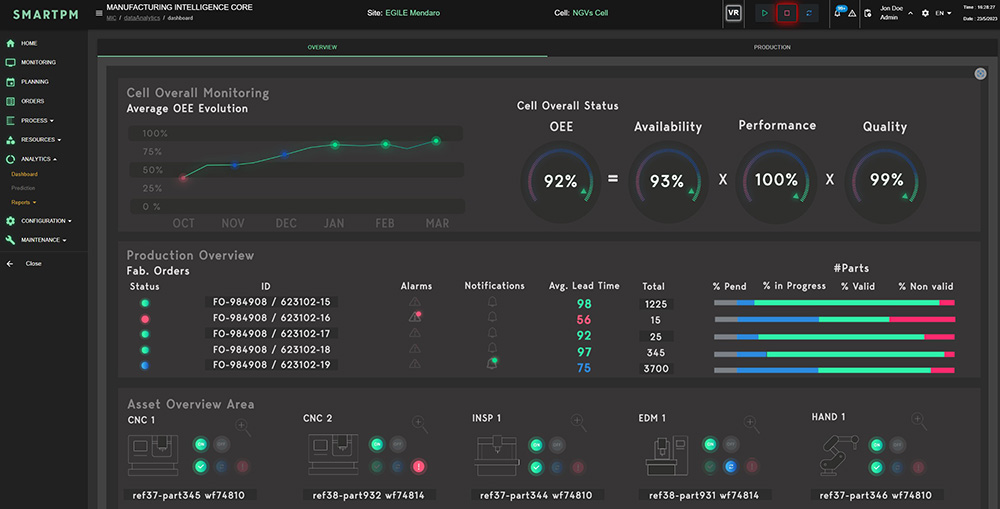
Task: Toggle the ON switch for CNC 1
Action: tap(201, 444)
